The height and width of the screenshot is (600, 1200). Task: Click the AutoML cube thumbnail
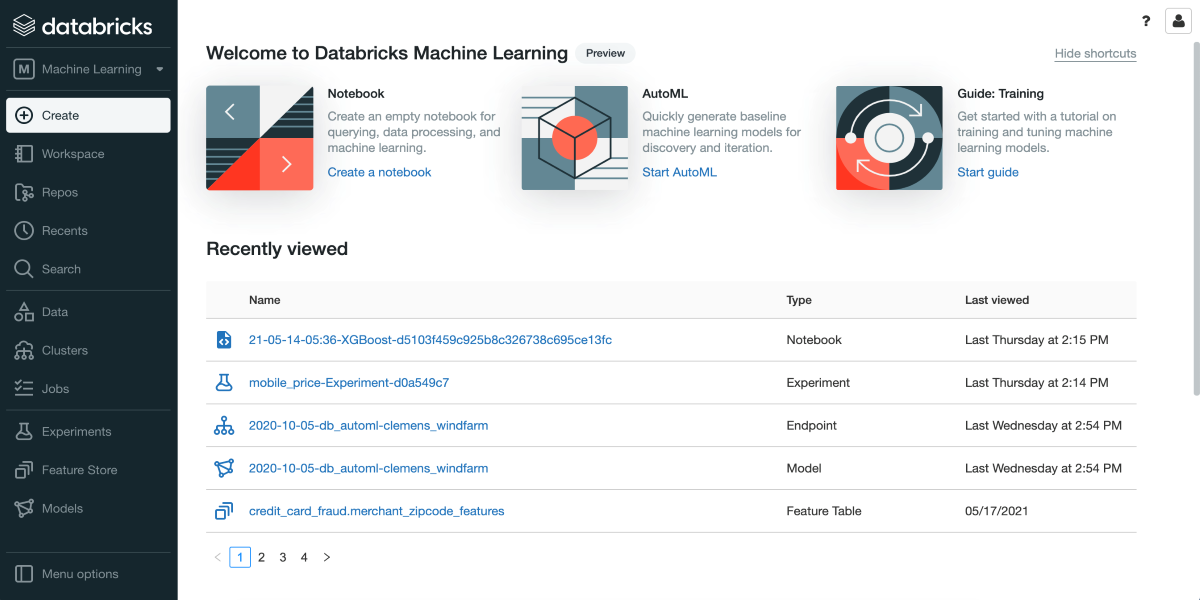click(x=575, y=138)
